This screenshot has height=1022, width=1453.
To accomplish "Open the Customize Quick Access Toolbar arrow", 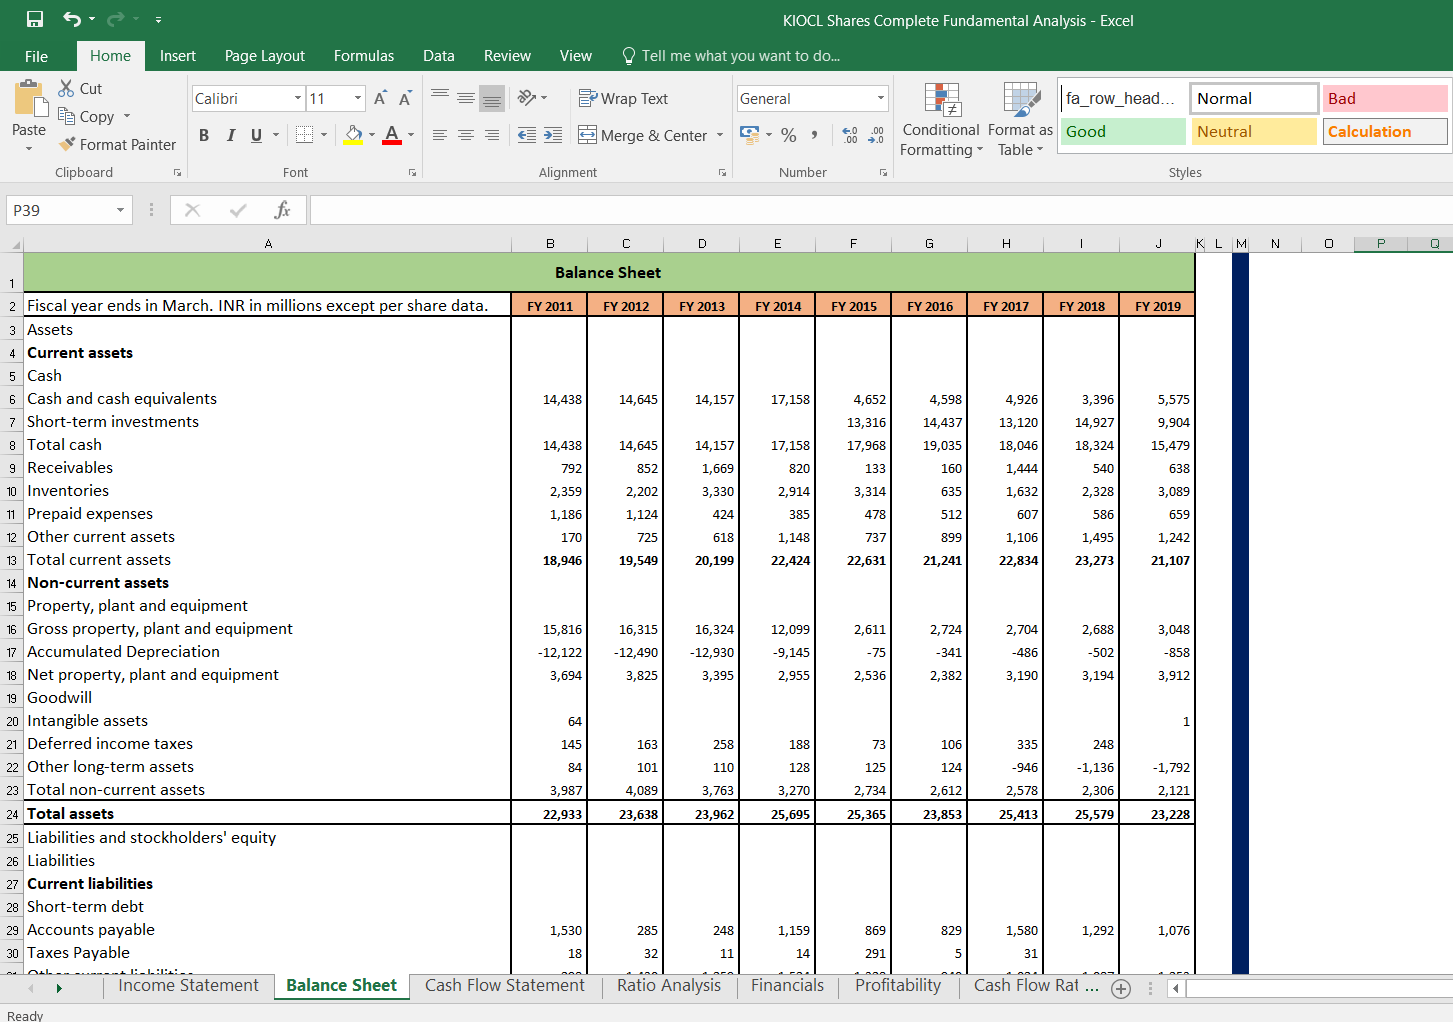I will click(x=158, y=20).
